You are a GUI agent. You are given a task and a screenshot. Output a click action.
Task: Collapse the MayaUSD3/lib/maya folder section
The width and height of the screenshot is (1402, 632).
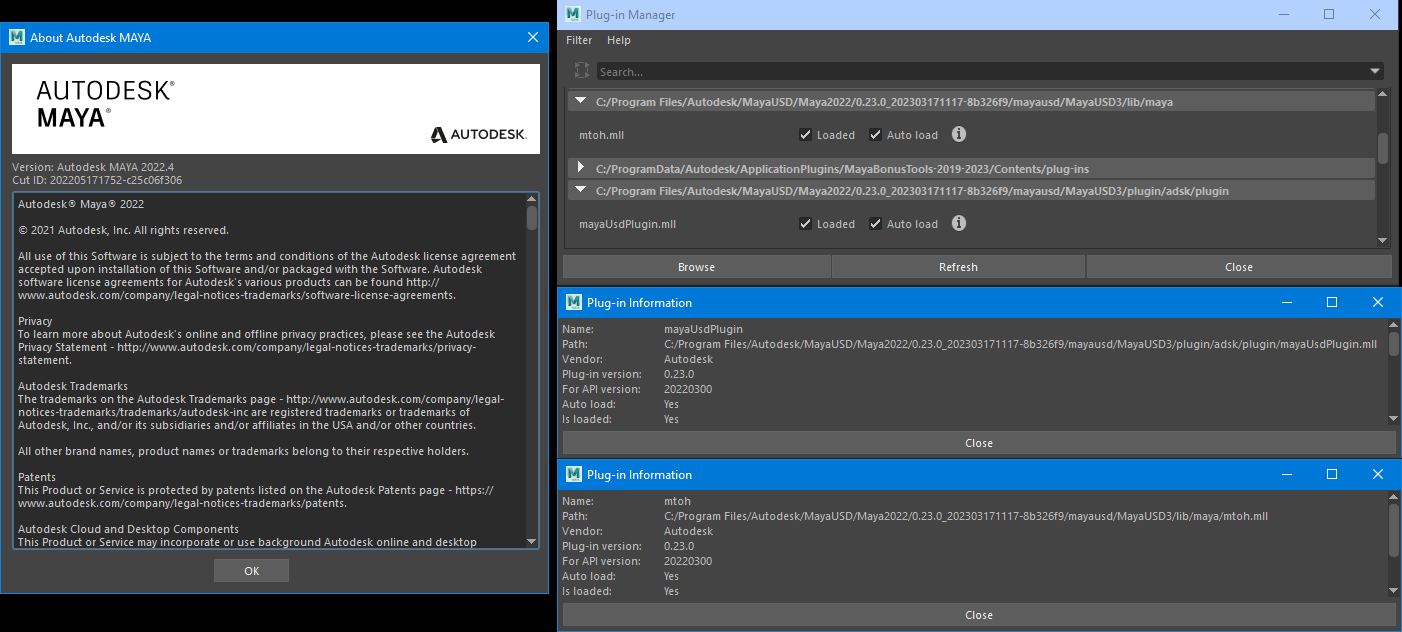click(580, 101)
